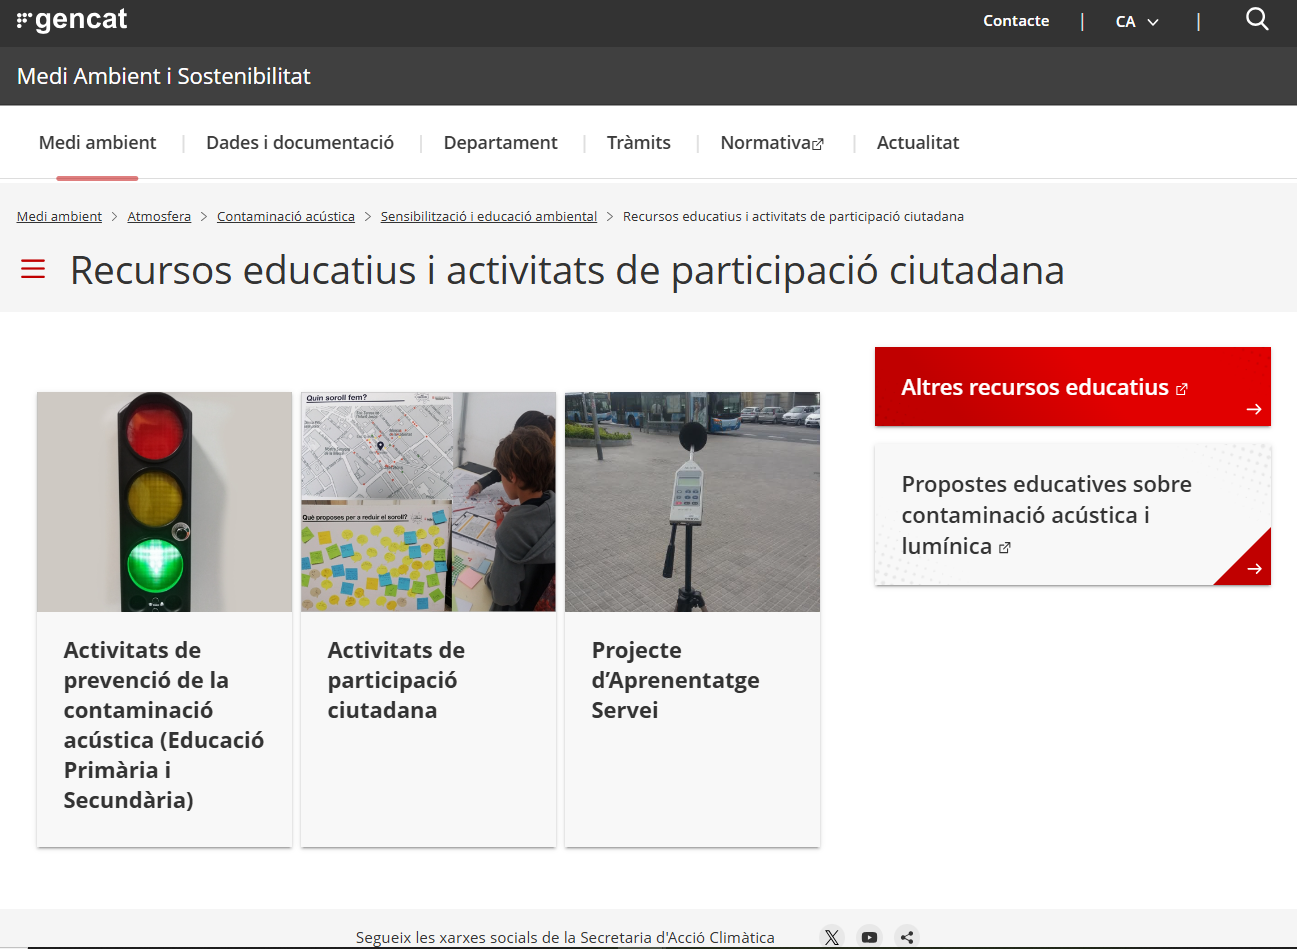
Task: Click arrow on Altres recursos educatius banner
Action: click(1254, 409)
